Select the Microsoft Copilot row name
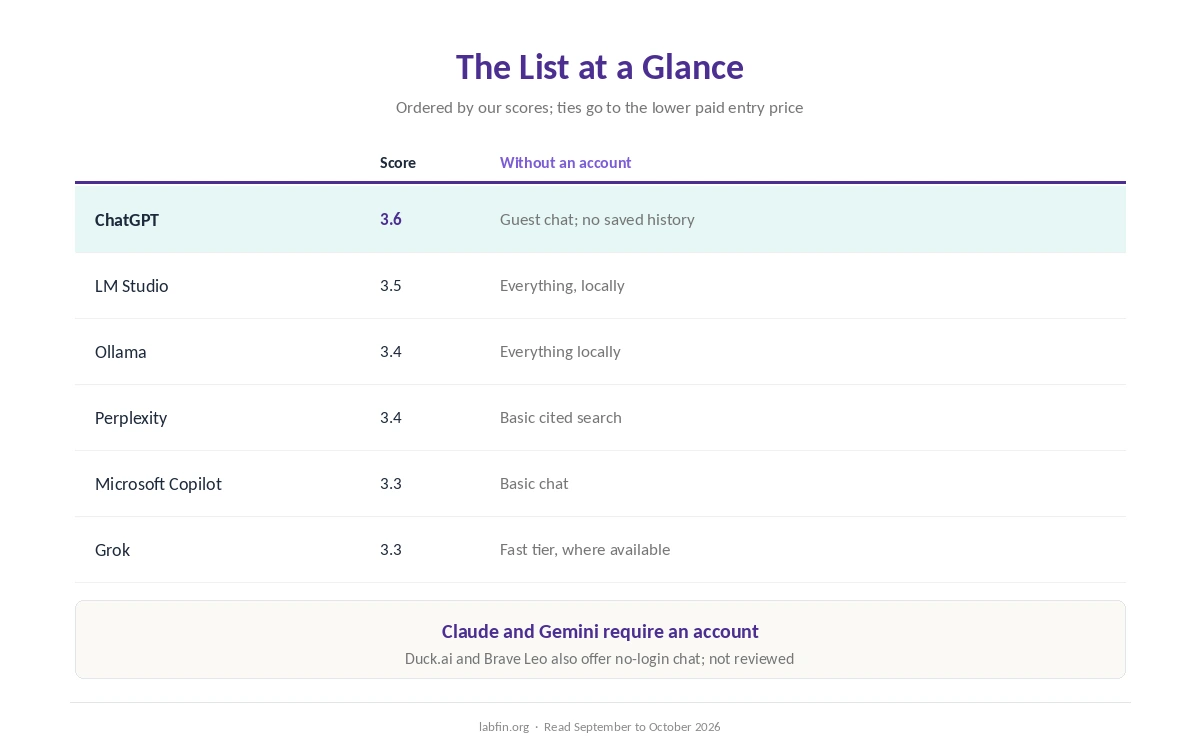Image resolution: width=1200 pixels, height=754 pixels. pyautogui.click(x=158, y=484)
